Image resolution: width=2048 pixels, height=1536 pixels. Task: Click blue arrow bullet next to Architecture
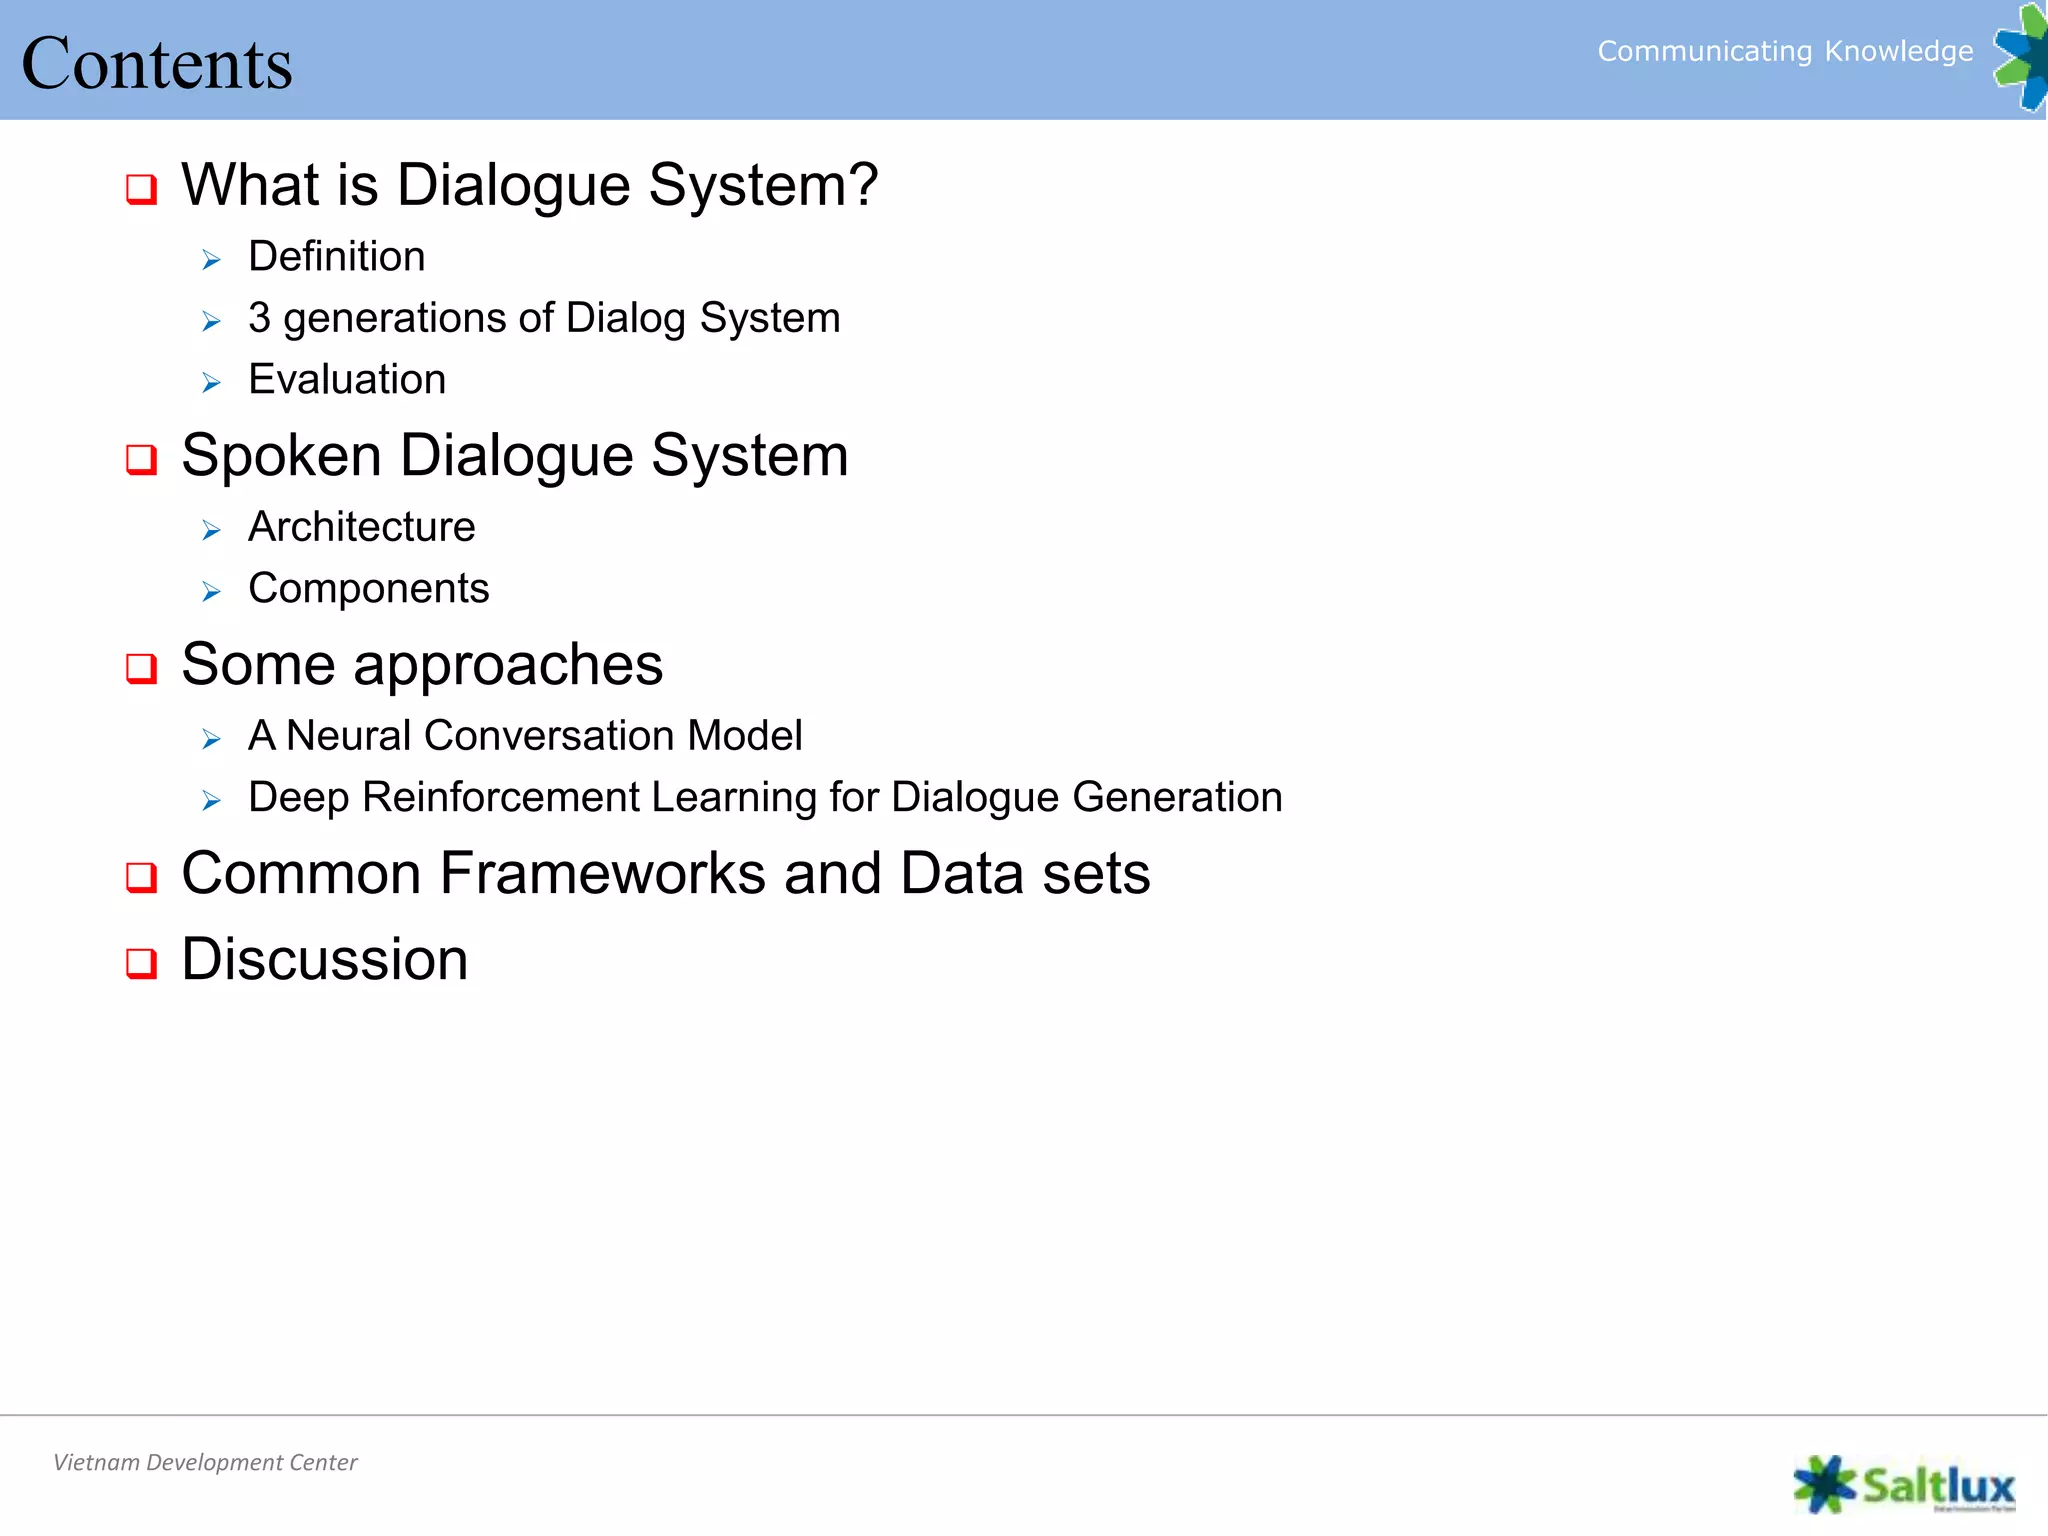pyautogui.click(x=211, y=530)
